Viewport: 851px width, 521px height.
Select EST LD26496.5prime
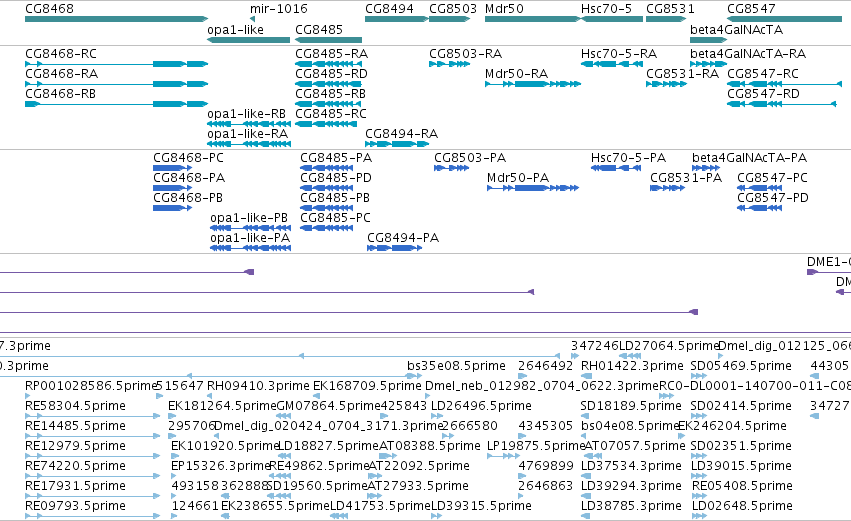437,416
